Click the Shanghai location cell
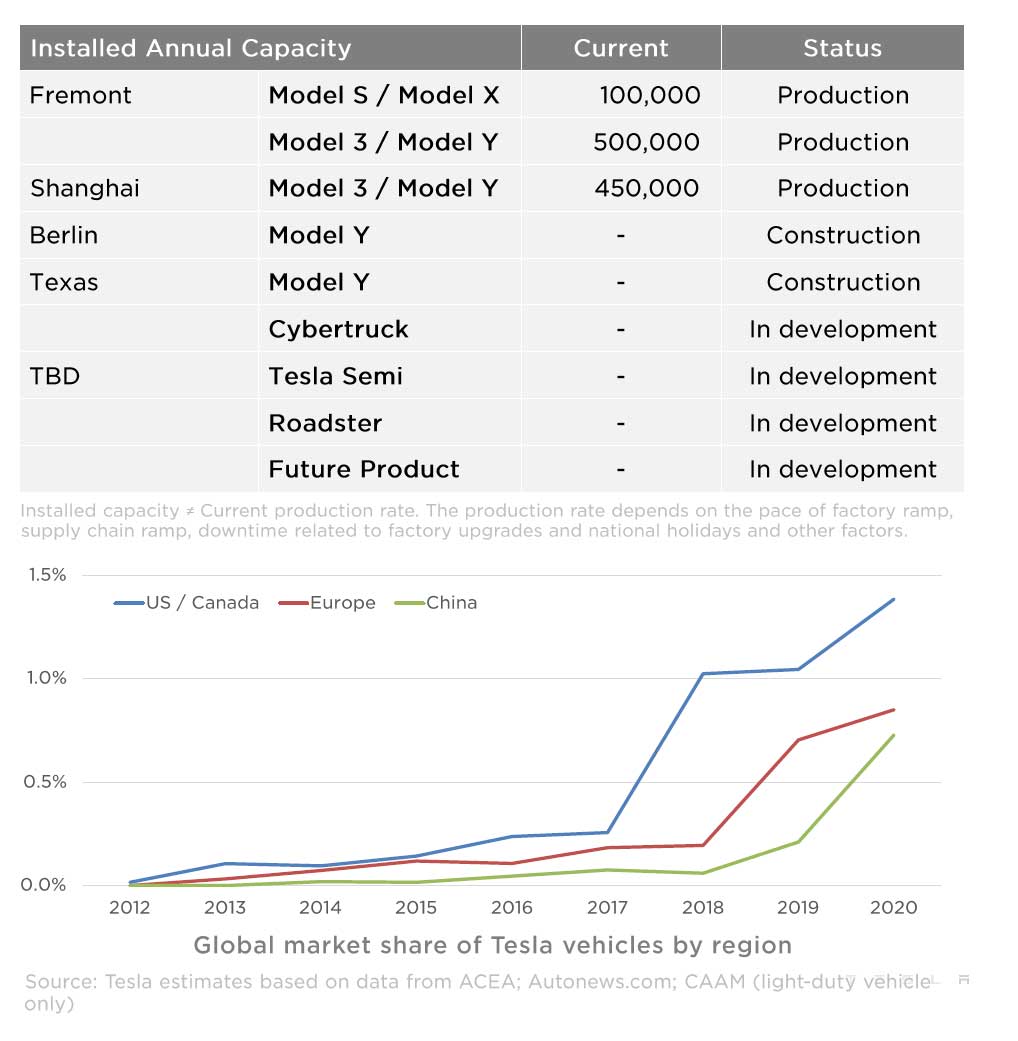 [85, 188]
